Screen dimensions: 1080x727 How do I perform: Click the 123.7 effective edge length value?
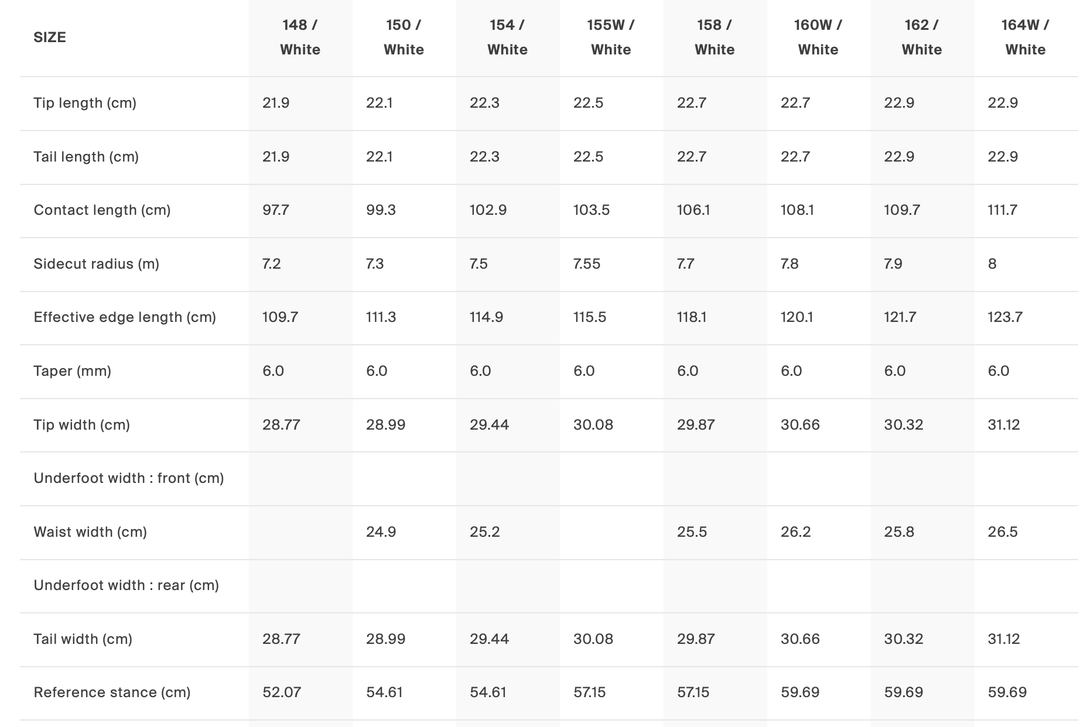click(1005, 317)
